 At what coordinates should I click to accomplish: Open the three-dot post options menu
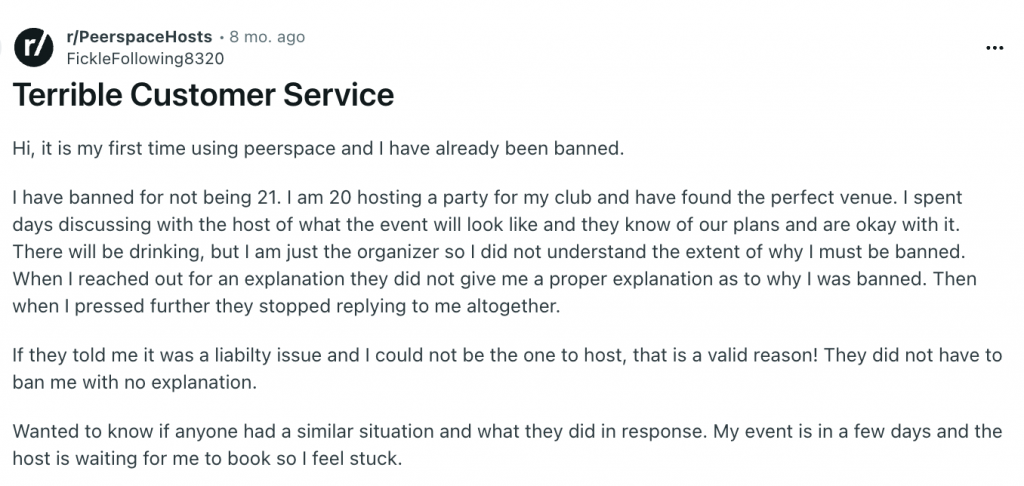994,46
